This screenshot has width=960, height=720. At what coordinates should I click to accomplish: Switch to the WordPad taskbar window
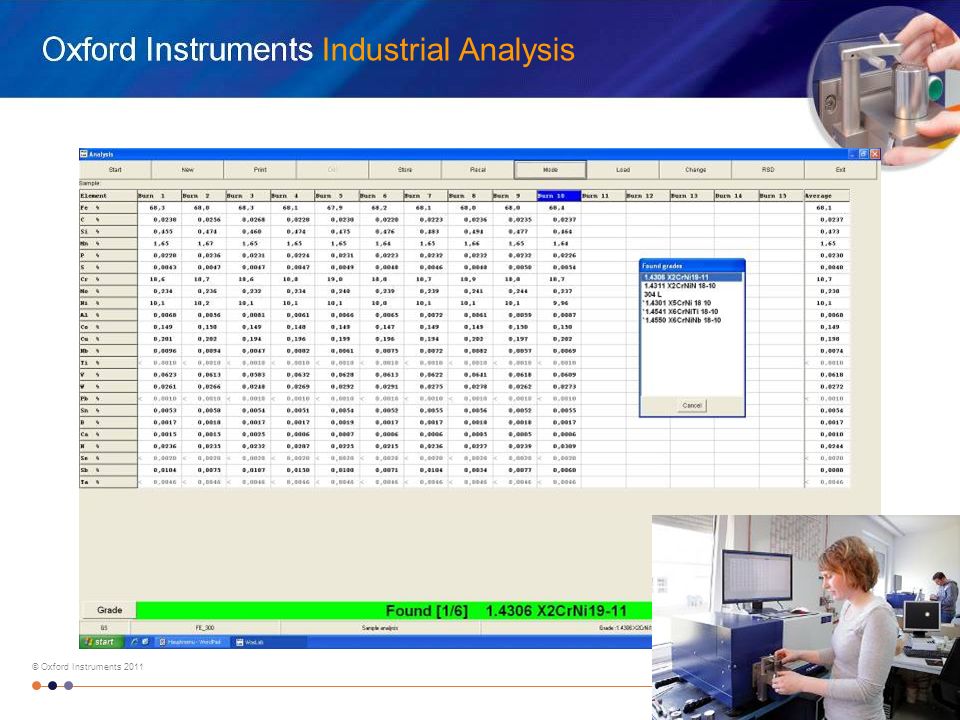click(x=192, y=642)
